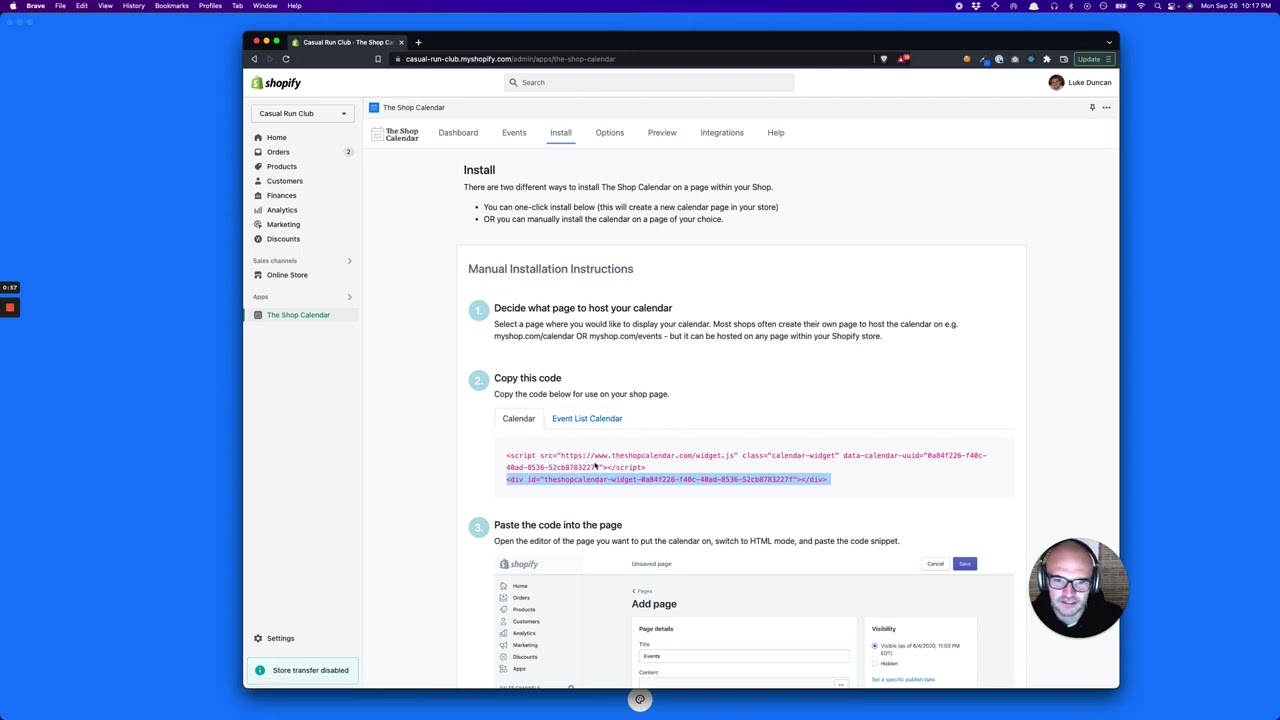The width and height of the screenshot is (1280, 720).
Task: Close the Casual Run Club browser tab
Action: [x=401, y=42]
